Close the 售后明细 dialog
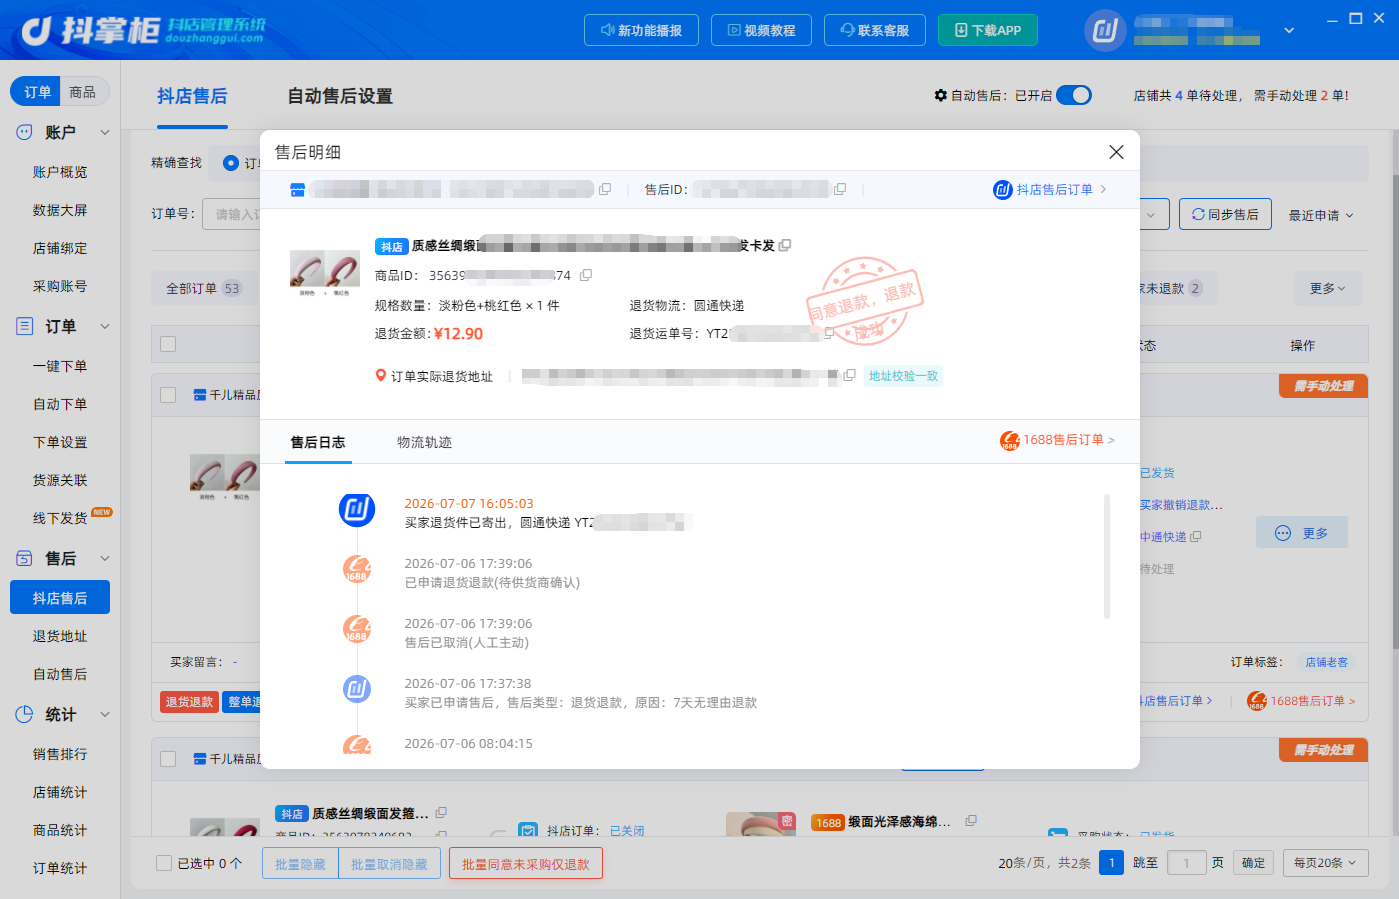The width and height of the screenshot is (1399, 899). (x=1117, y=152)
